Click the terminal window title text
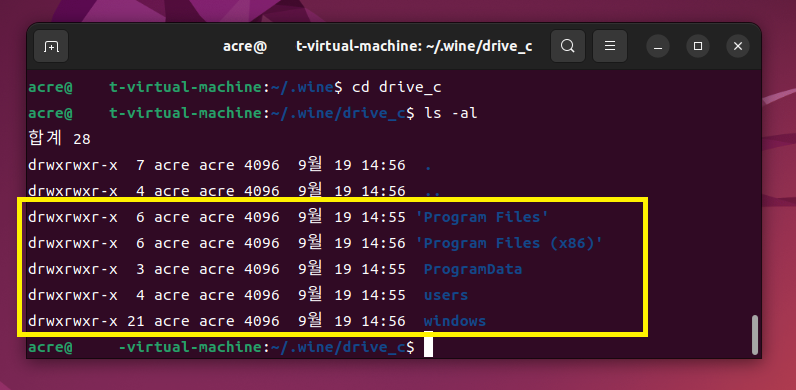 (378, 47)
